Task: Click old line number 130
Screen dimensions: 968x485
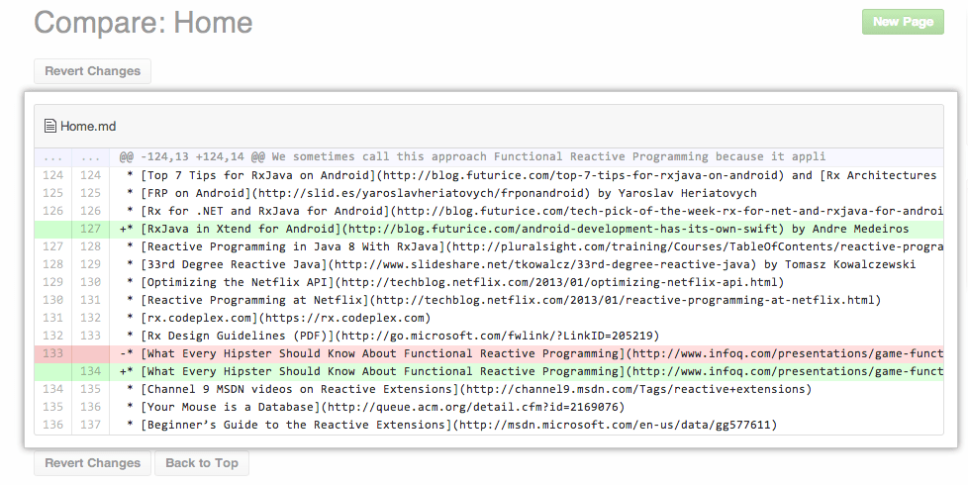Action: point(53,300)
